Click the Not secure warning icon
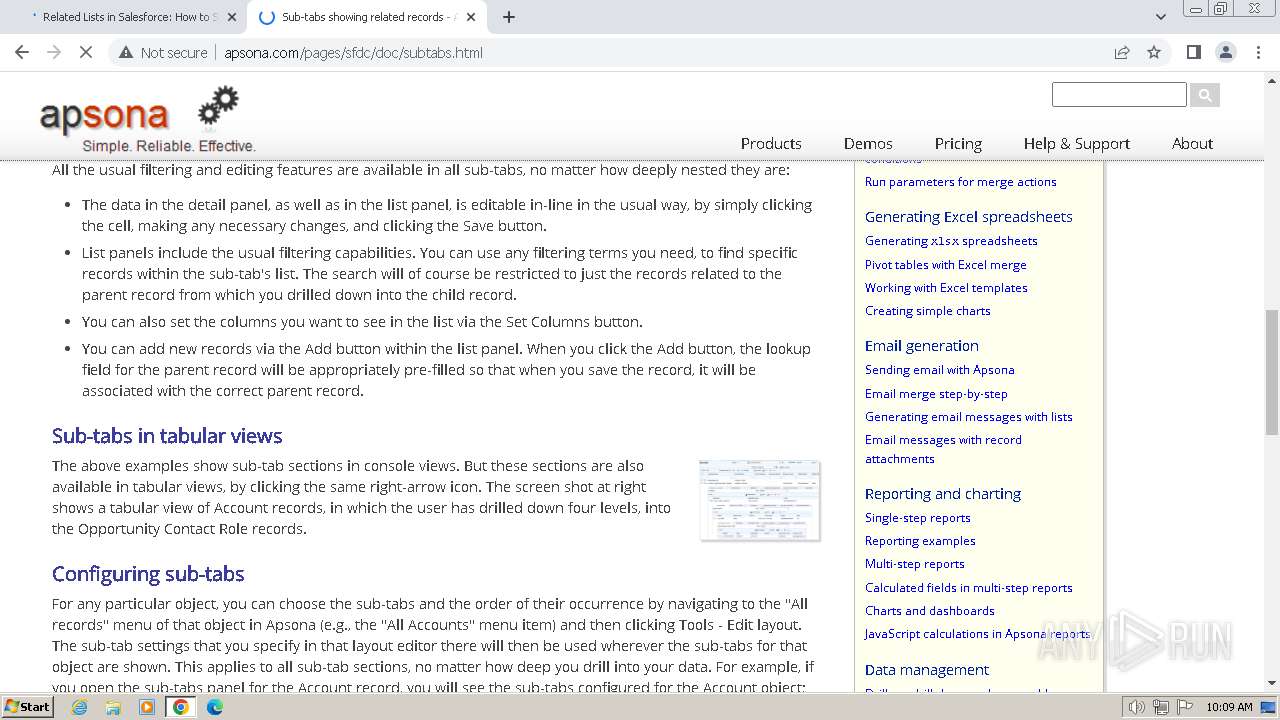 (126, 52)
